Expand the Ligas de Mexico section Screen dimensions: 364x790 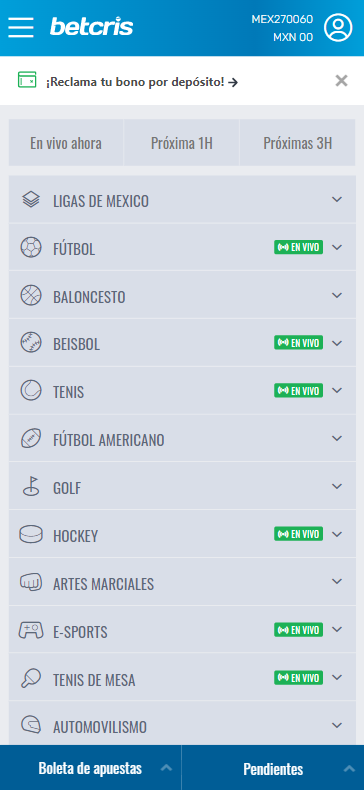[x=182, y=200]
